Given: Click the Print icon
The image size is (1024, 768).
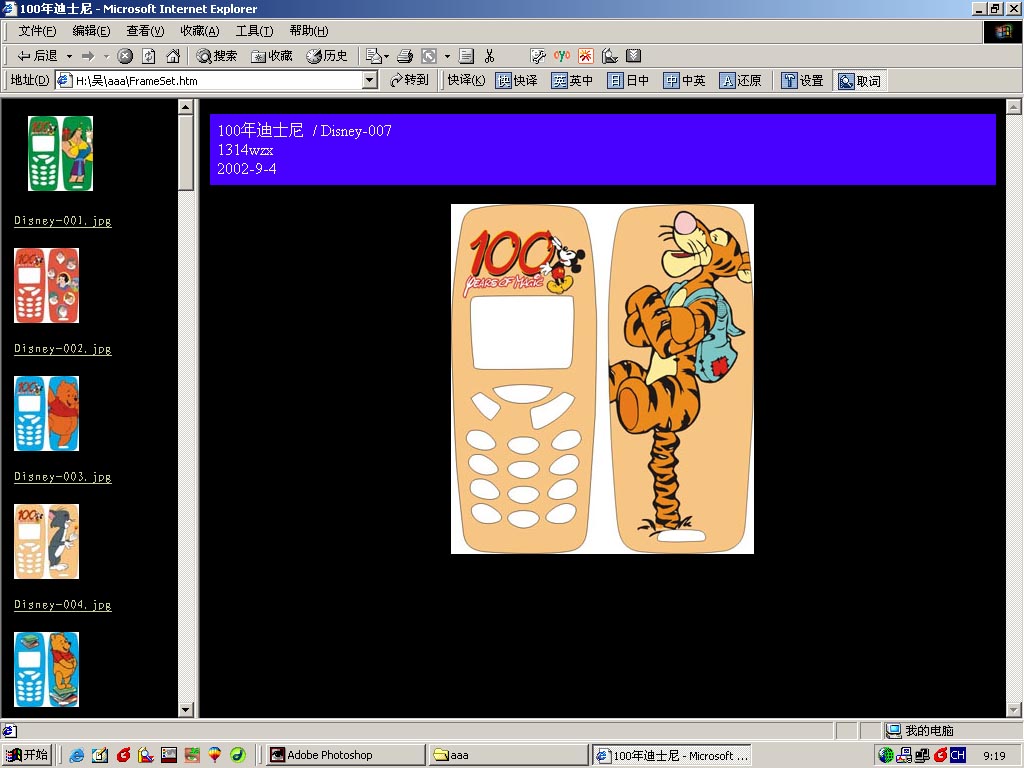Looking at the screenshot, I should (x=405, y=56).
